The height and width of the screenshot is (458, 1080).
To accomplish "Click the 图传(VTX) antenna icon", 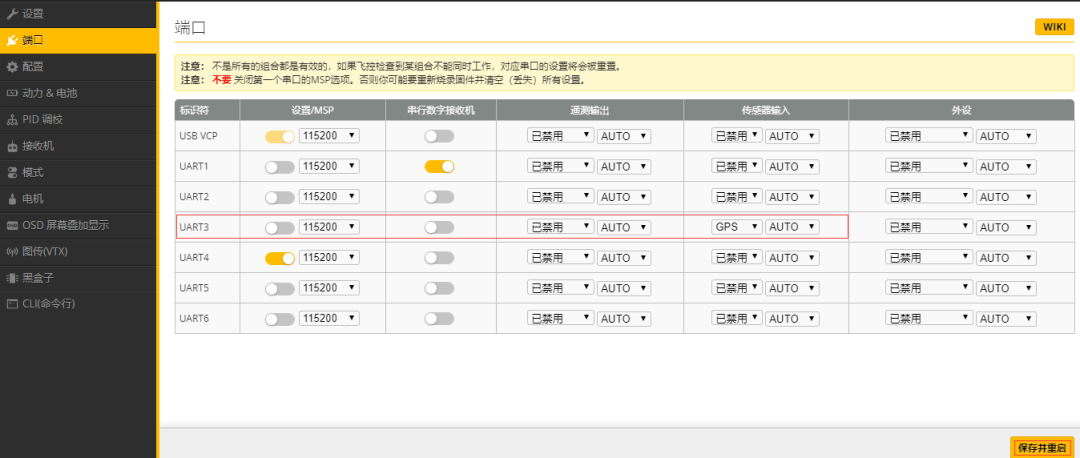I will 12,251.
